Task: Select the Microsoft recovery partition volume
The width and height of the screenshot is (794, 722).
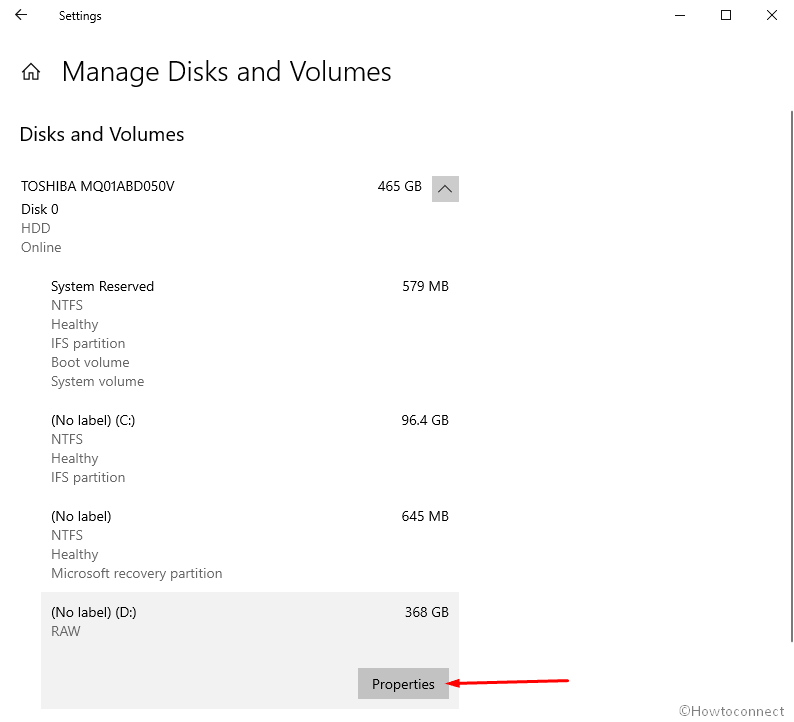Action: tap(250, 545)
